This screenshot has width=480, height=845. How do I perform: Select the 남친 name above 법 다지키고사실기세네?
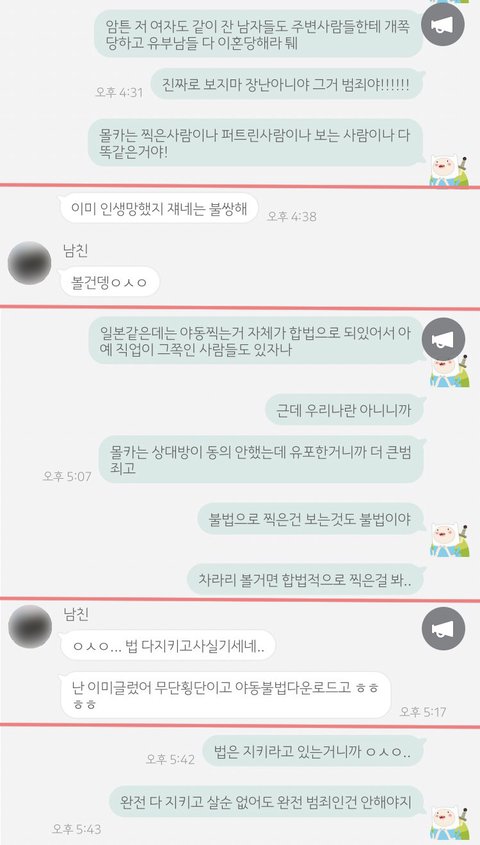(x=75, y=614)
